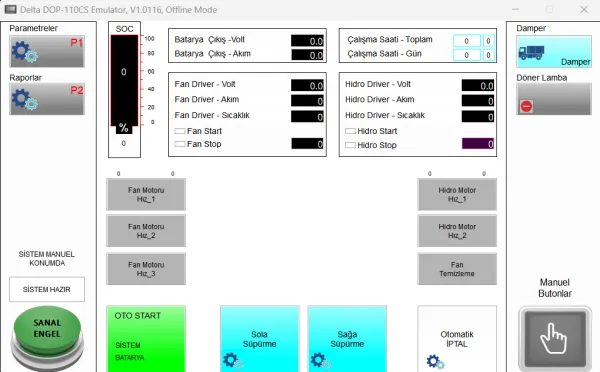The image size is (600, 372).
Task: Click the SOC heading label
Action: [124, 29]
